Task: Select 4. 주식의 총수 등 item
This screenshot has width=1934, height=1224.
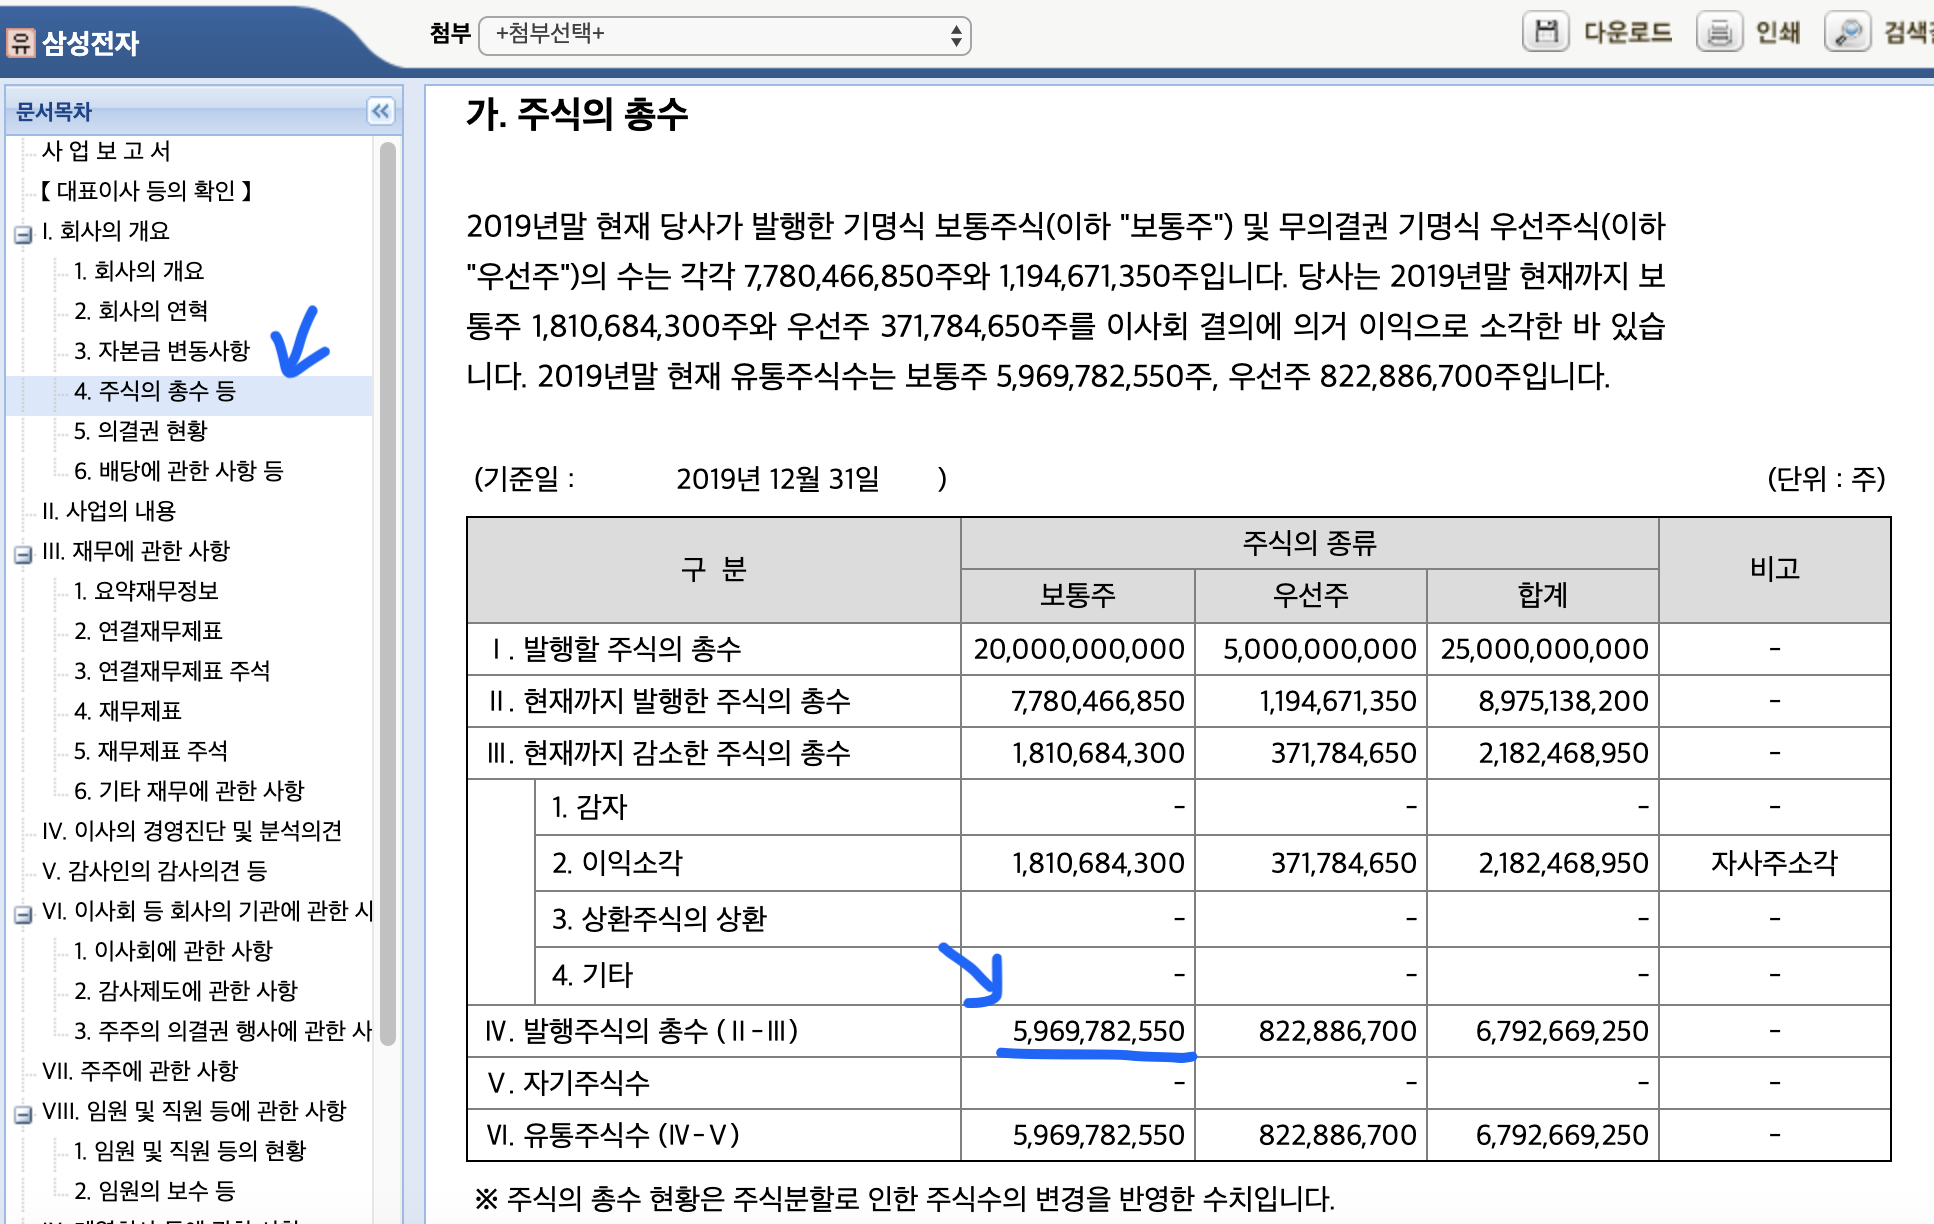Action: point(155,391)
